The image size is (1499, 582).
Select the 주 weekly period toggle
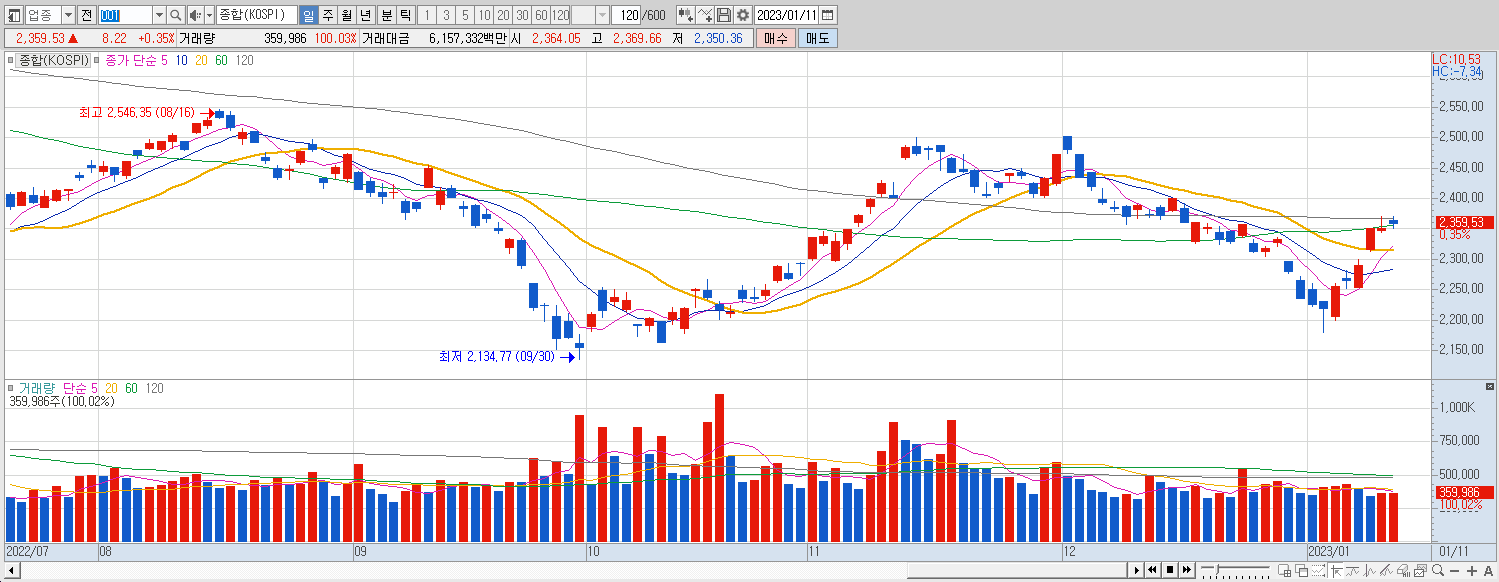pos(328,15)
